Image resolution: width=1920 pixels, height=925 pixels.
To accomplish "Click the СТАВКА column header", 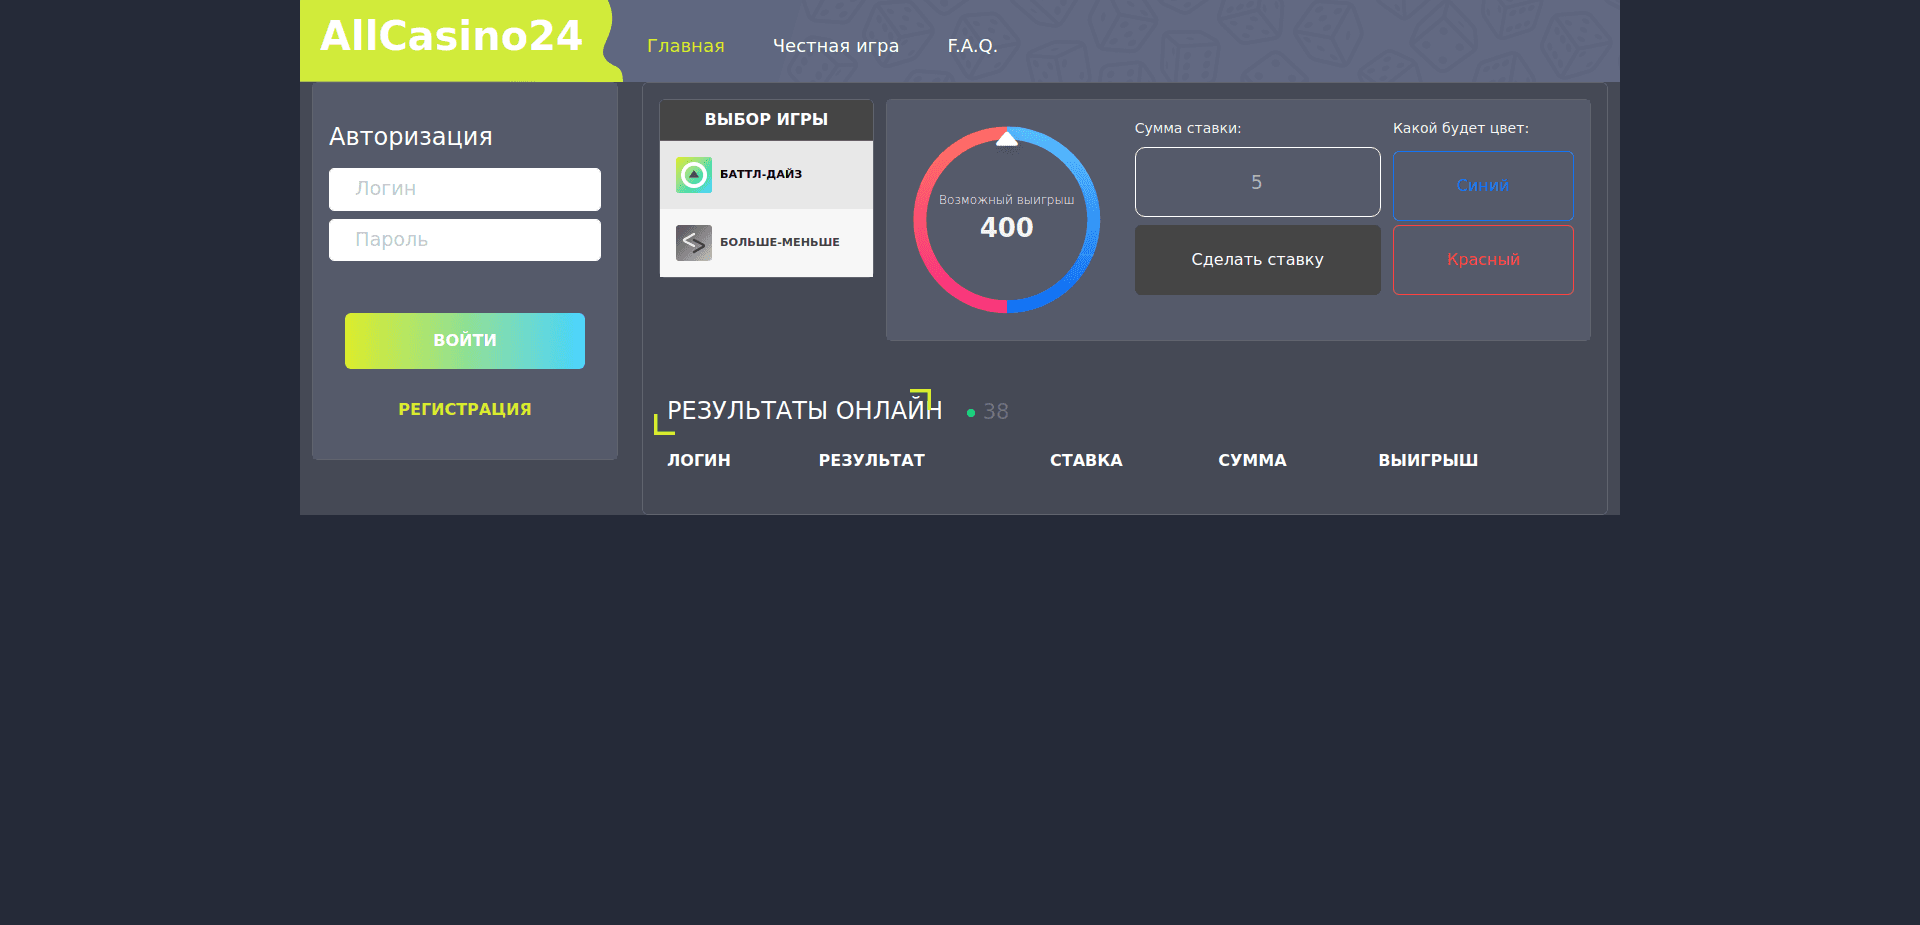I will 1085,460.
